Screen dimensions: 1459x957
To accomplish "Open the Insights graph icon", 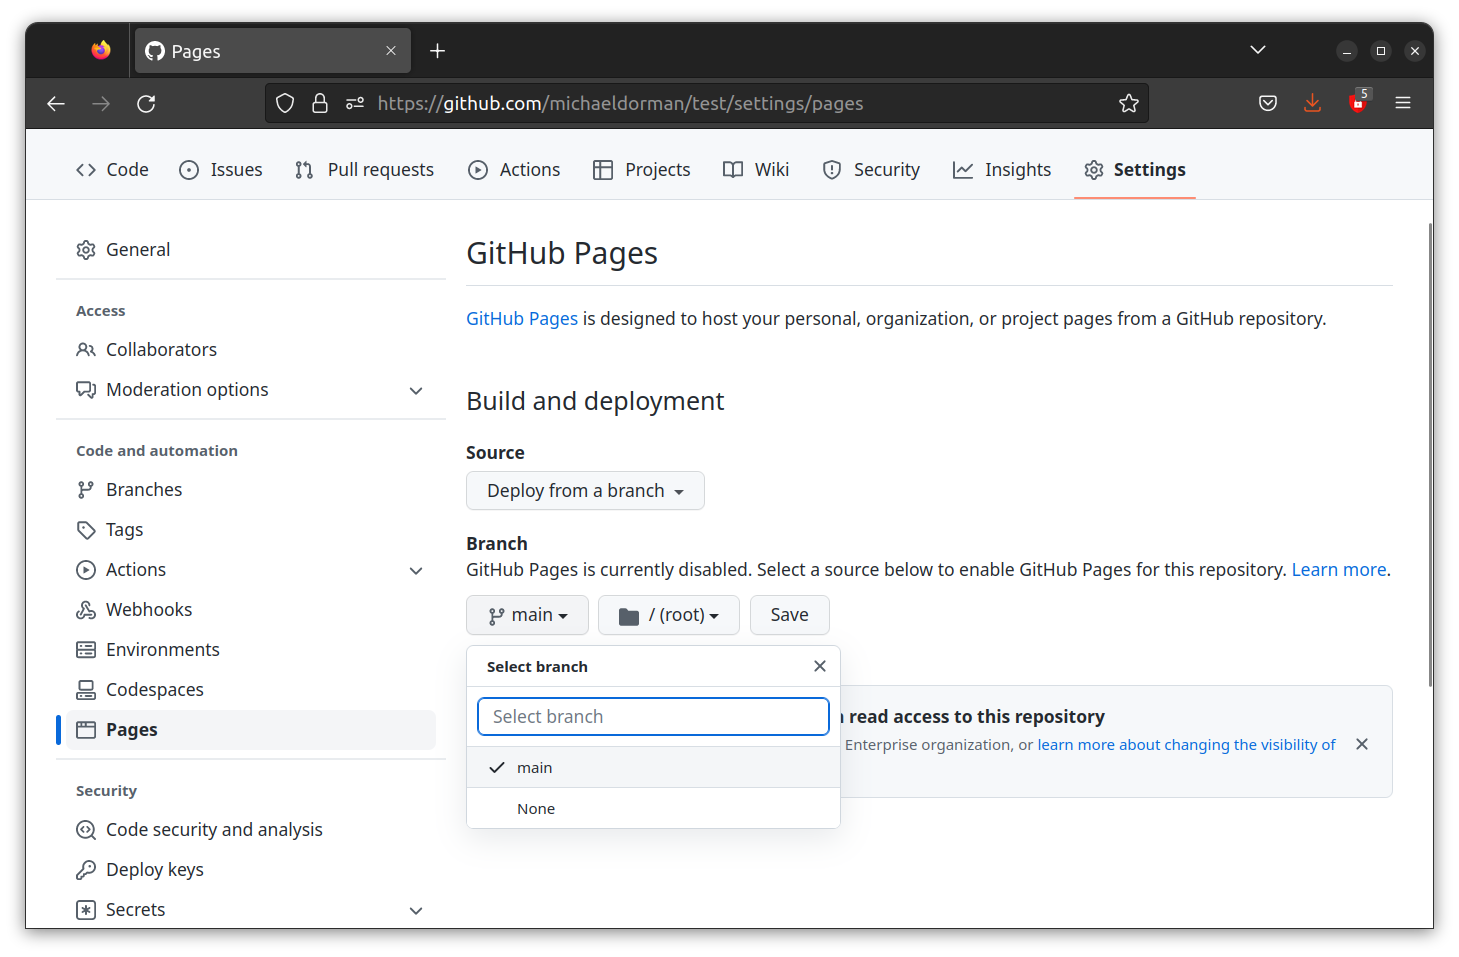I will point(963,170).
